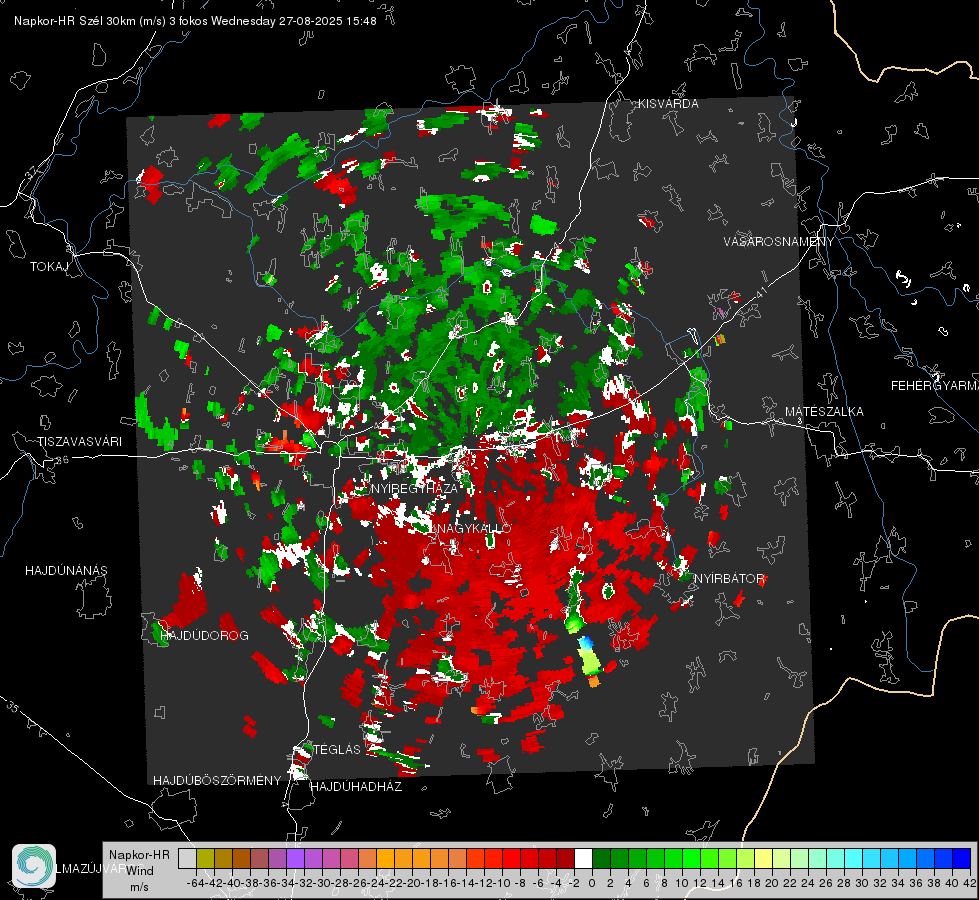This screenshot has height=900, width=979.
Task: Click the 'Napkor-HR' legend title
Action: point(139,855)
